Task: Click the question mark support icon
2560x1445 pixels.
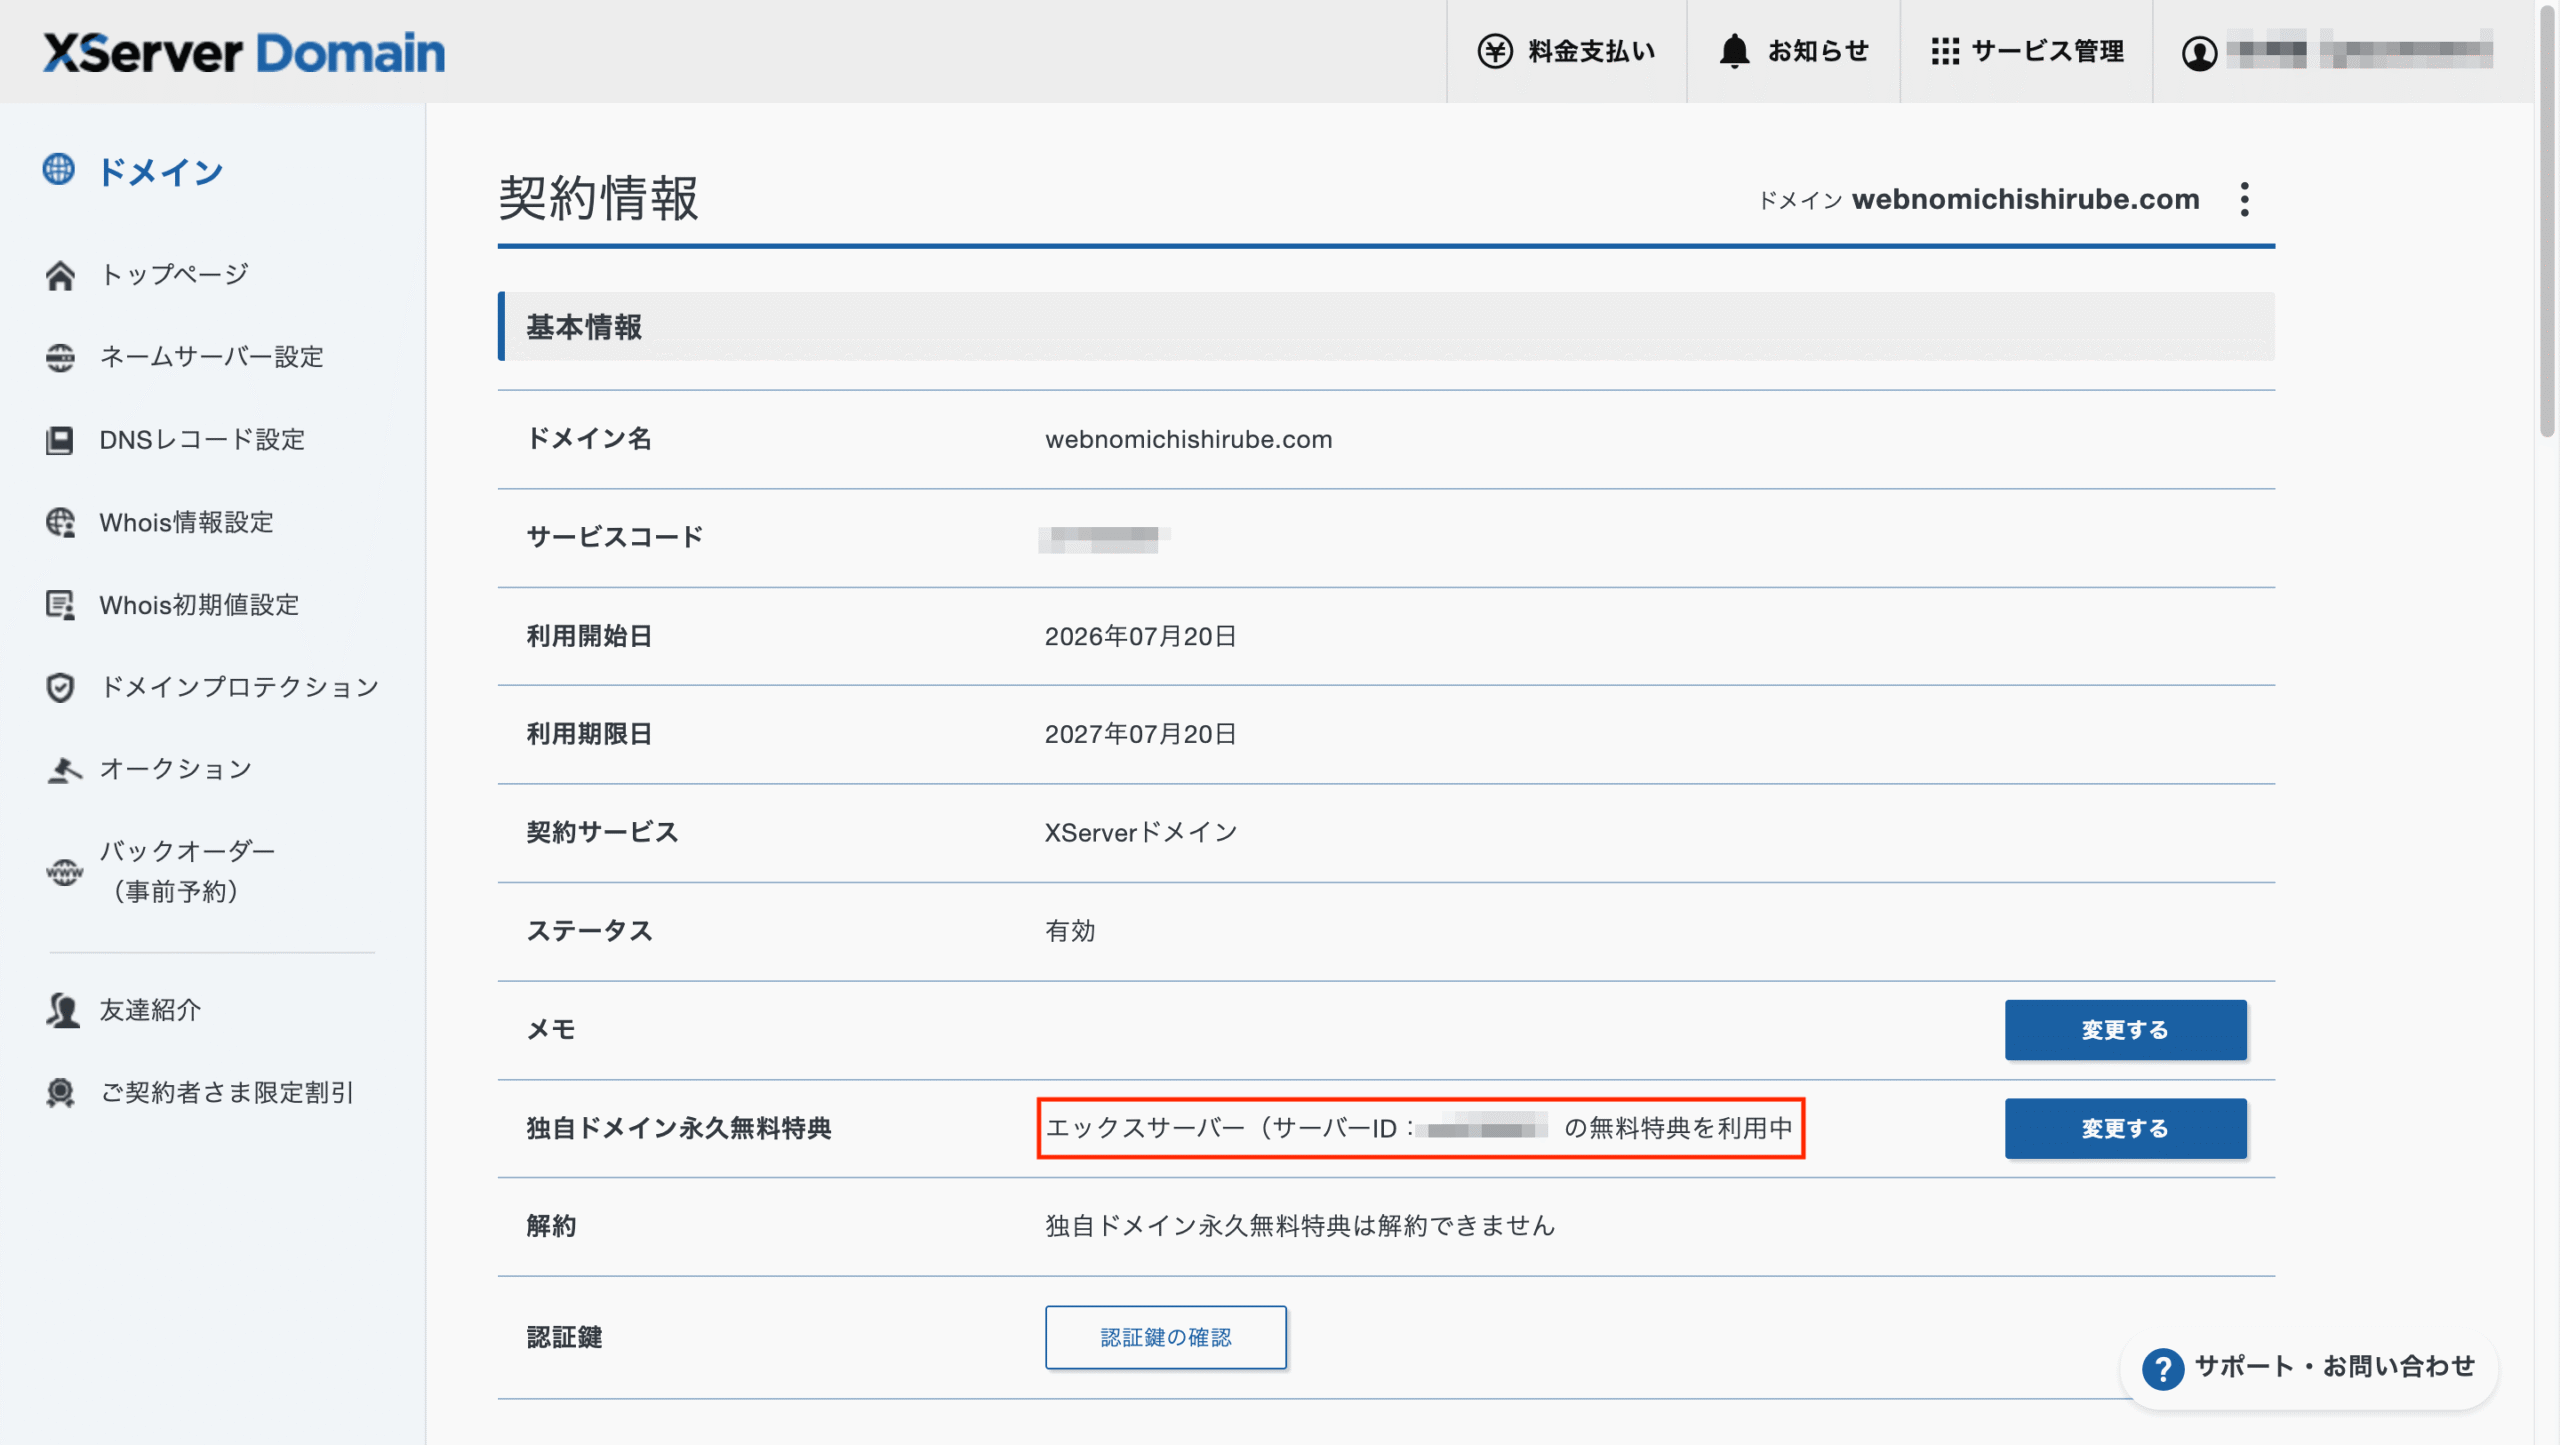Action: (x=2162, y=1368)
